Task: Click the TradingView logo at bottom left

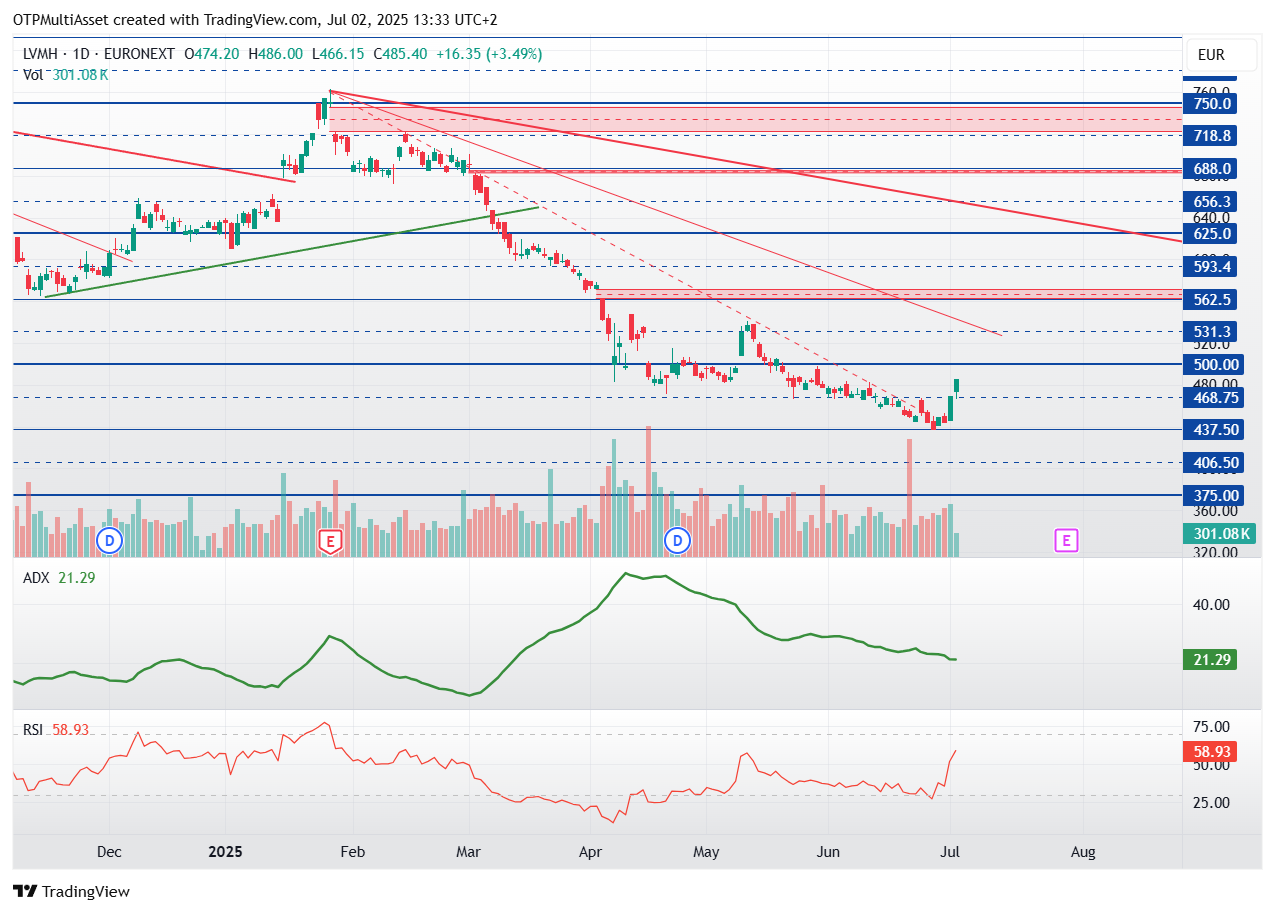Action: click(x=71, y=891)
